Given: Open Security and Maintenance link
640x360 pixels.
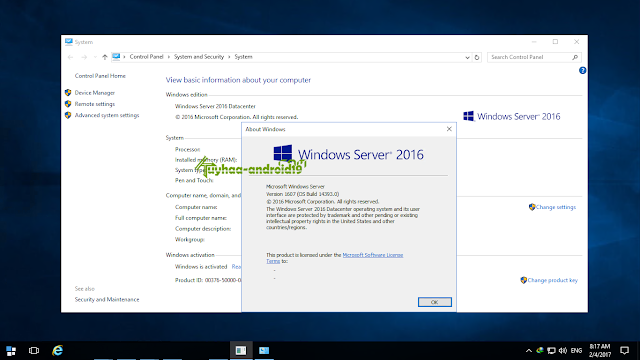Looking at the screenshot, I should click(x=107, y=300).
